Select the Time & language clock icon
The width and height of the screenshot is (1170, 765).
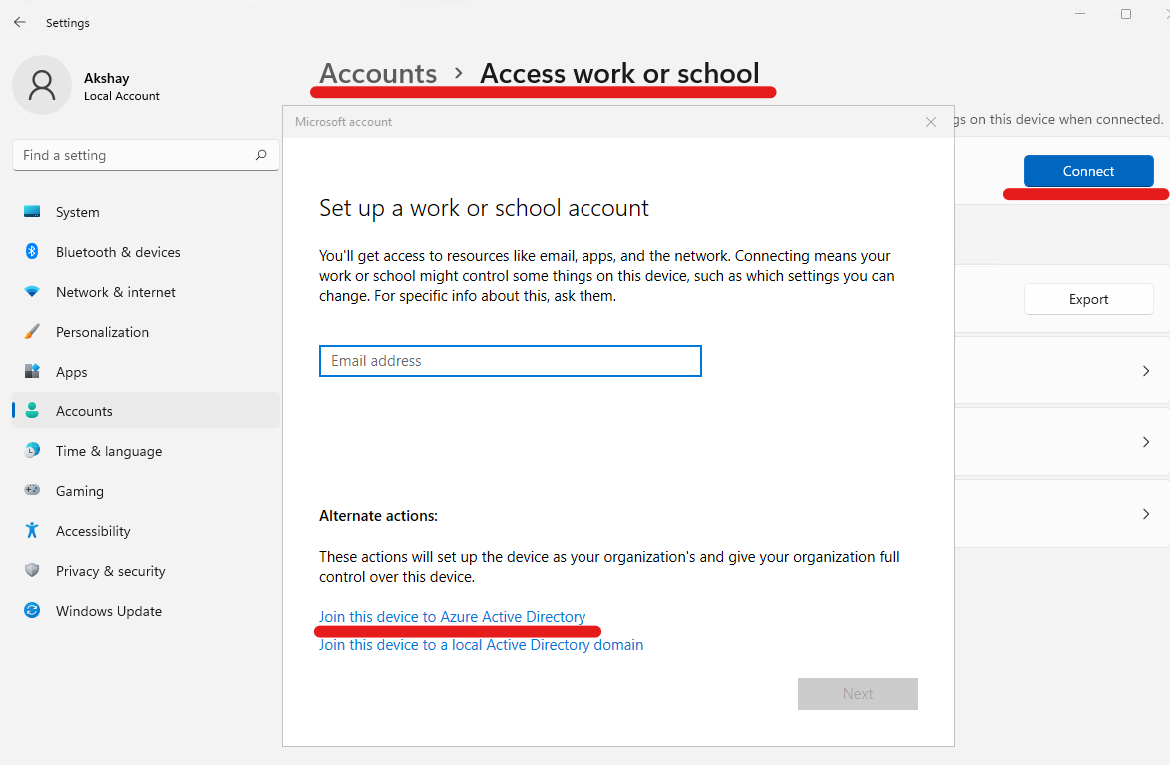(31, 451)
